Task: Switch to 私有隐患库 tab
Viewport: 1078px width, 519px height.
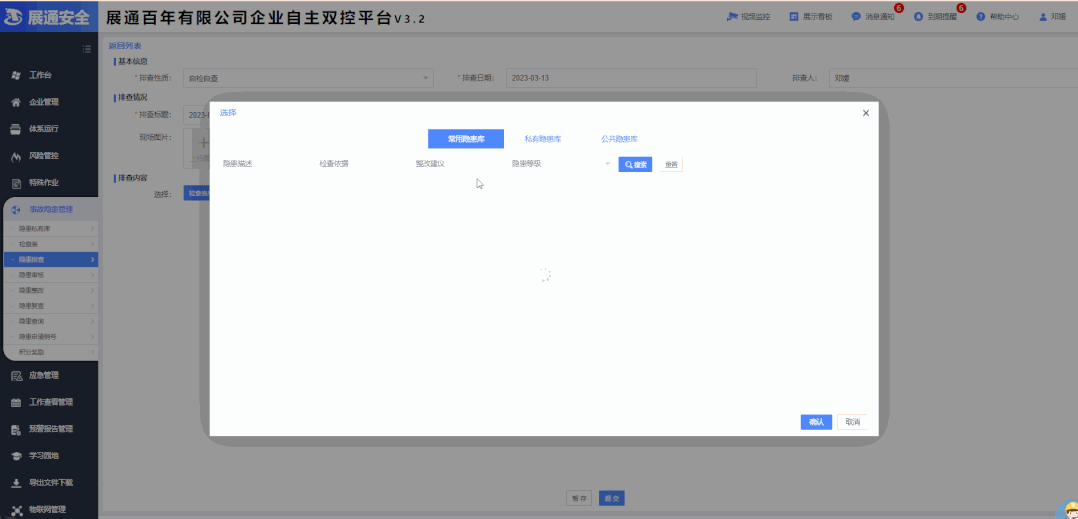Action: (543, 139)
